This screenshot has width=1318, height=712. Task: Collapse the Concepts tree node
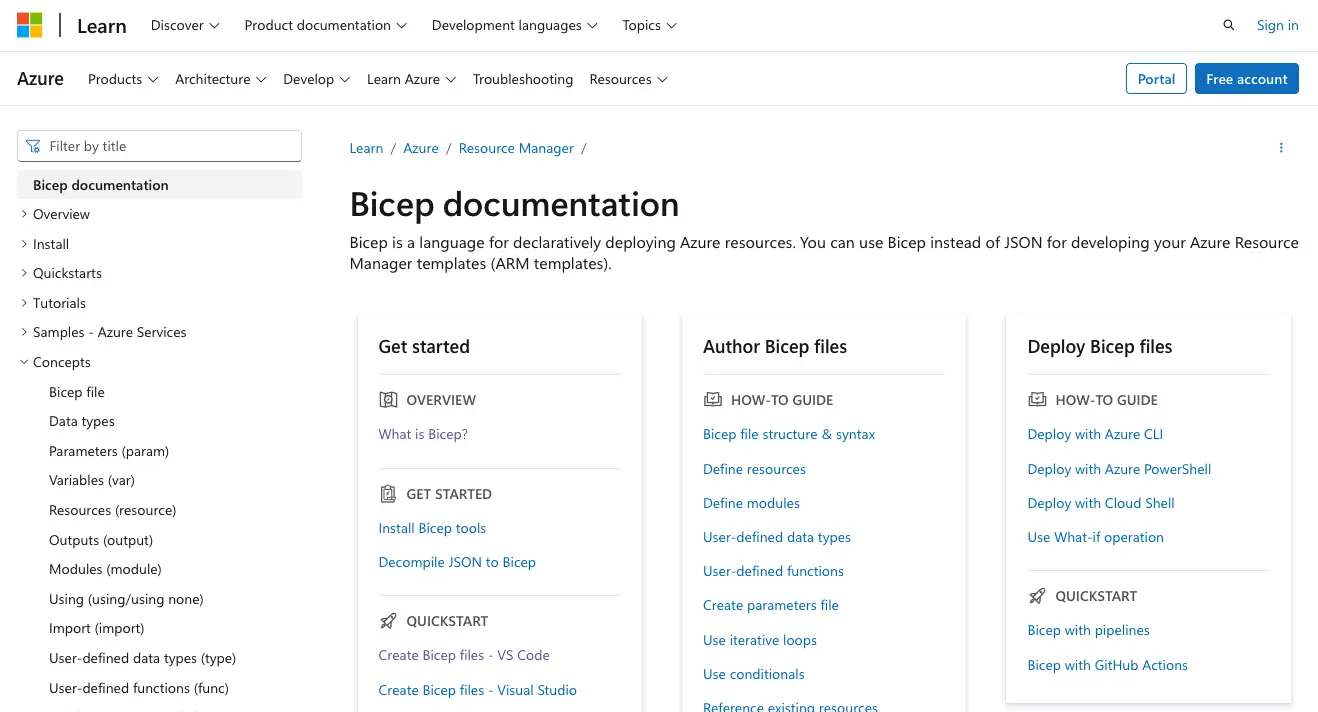click(x=24, y=362)
